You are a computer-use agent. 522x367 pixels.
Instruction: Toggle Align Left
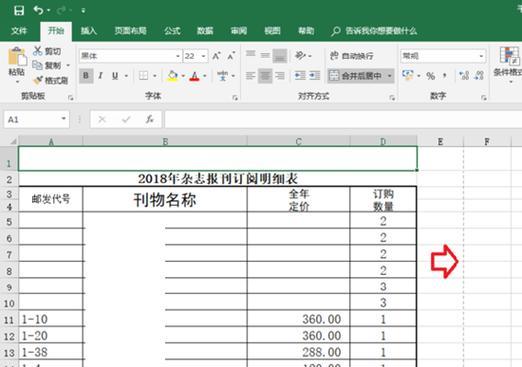pos(250,76)
